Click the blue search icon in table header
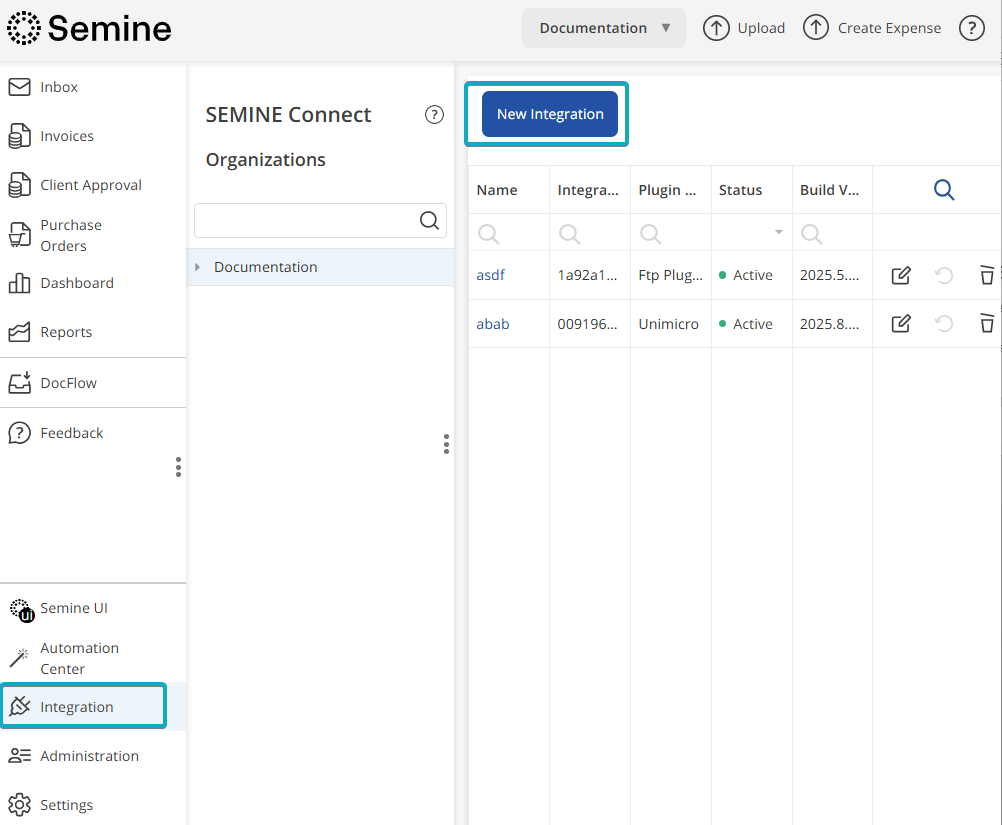This screenshot has height=825, width=1002. click(944, 190)
